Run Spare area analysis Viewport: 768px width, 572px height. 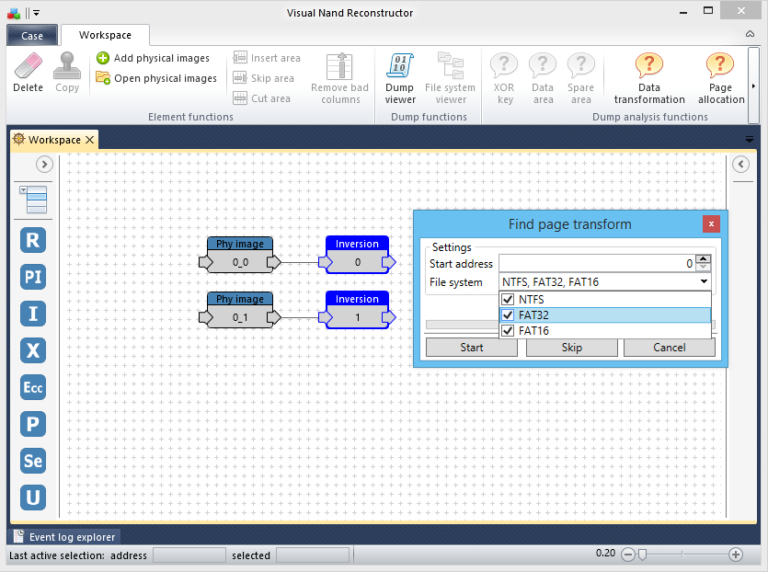(581, 78)
